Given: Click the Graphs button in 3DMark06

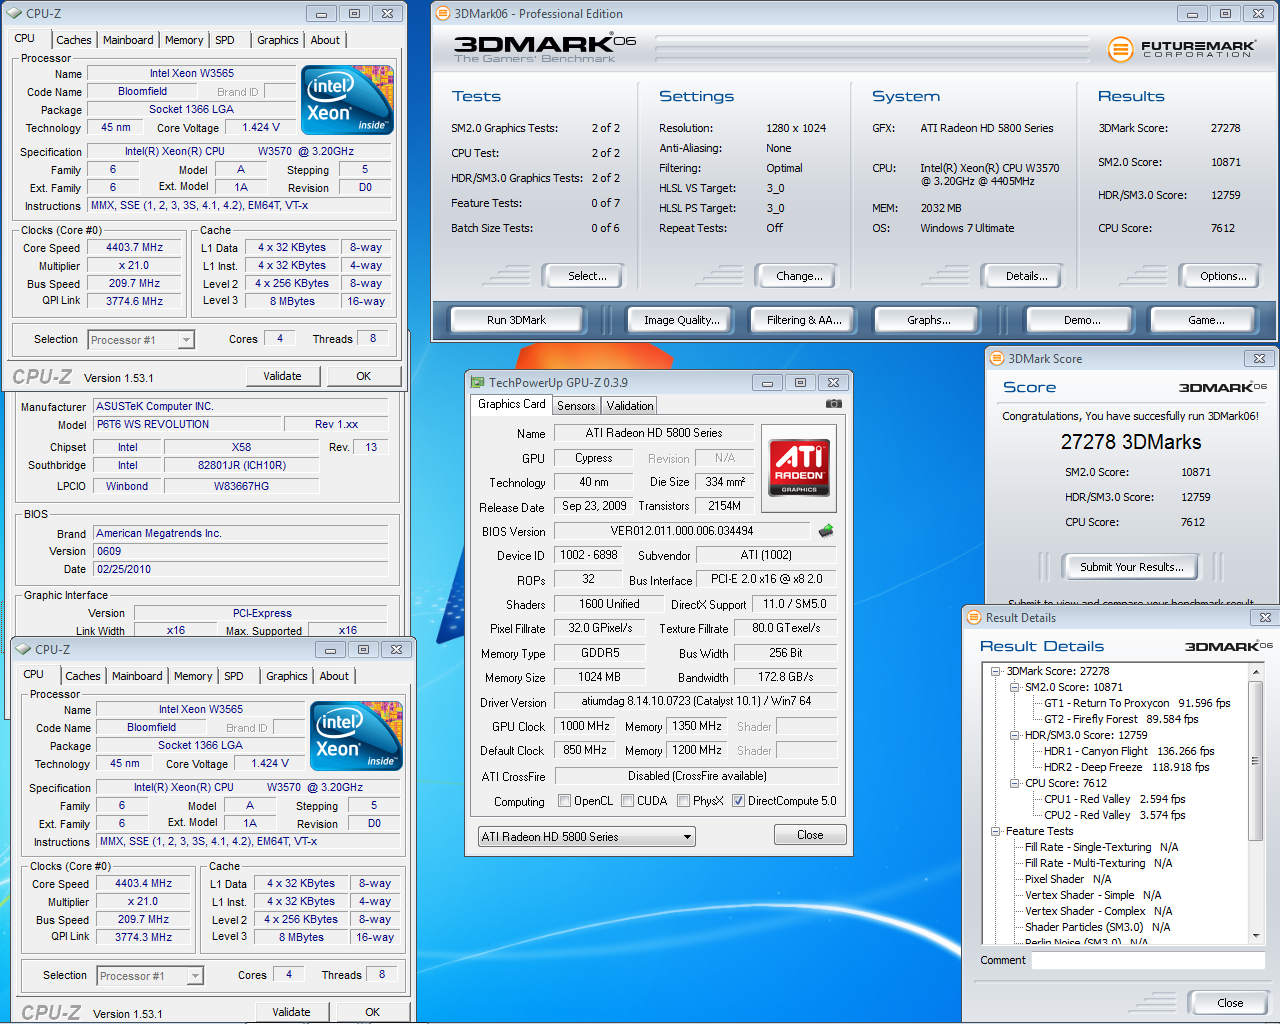Looking at the screenshot, I should click(929, 320).
